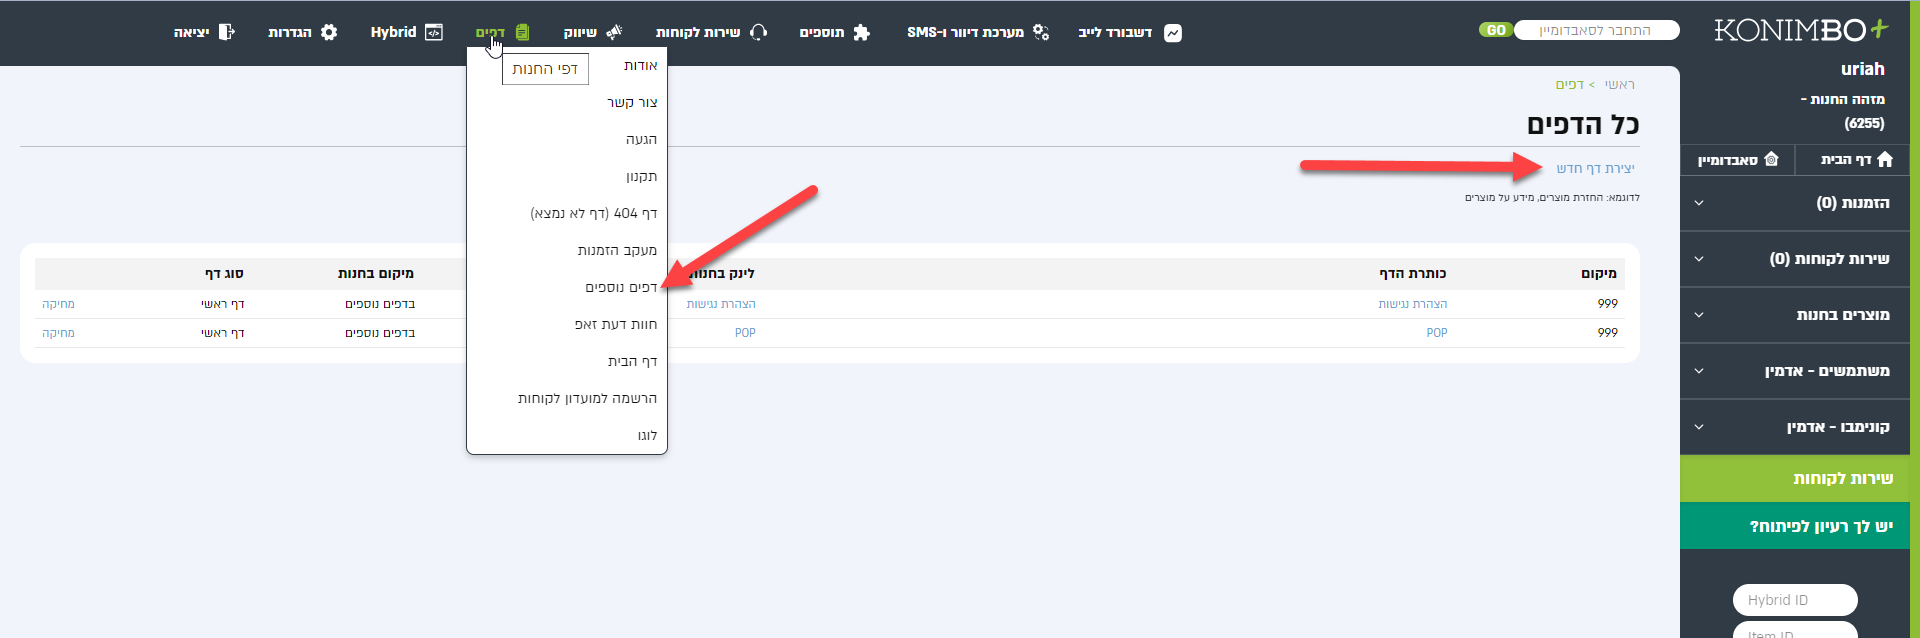Click the Hybrid ID input field
This screenshot has width=1920, height=638.
click(1795, 600)
